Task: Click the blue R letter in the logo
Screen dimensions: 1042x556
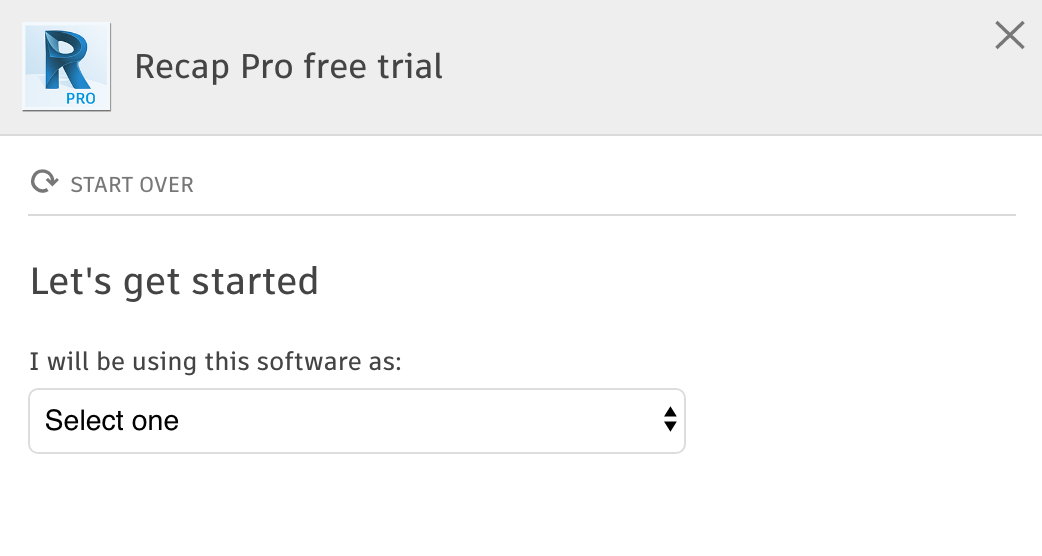Action: coord(64,58)
